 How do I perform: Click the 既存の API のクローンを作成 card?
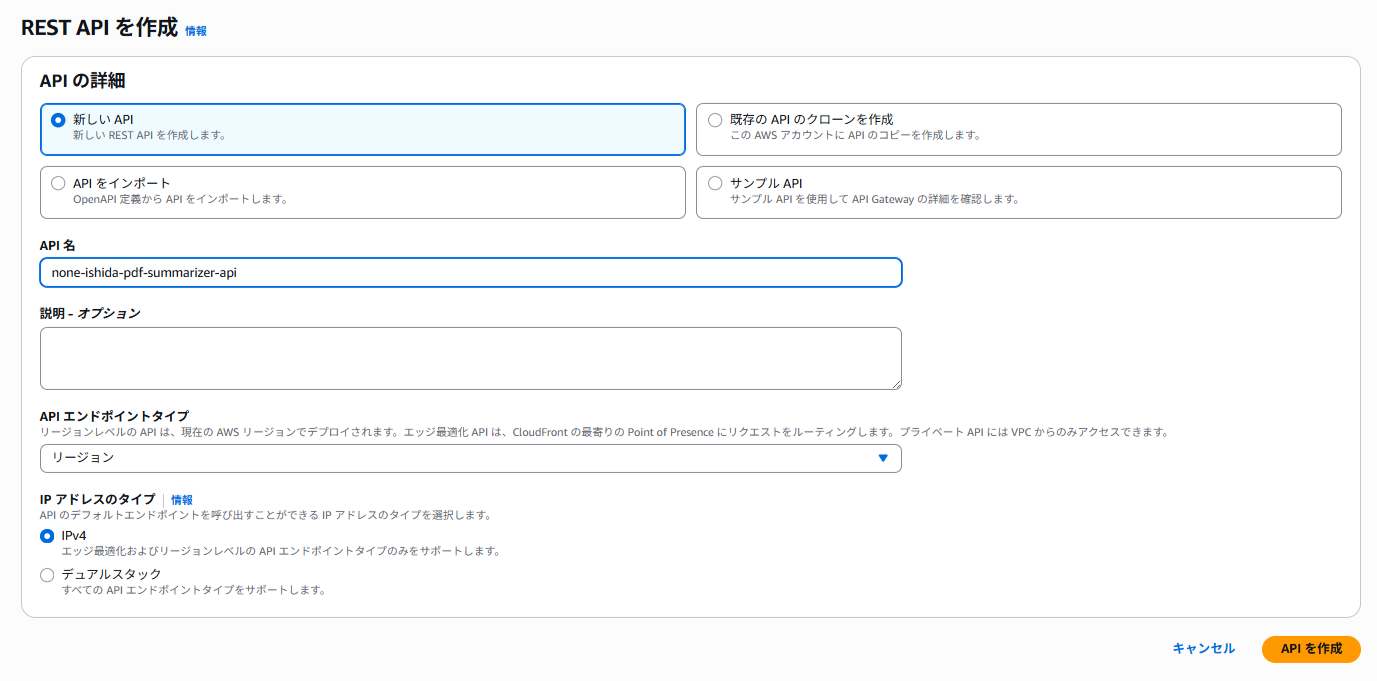pyautogui.click(x=1018, y=129)
